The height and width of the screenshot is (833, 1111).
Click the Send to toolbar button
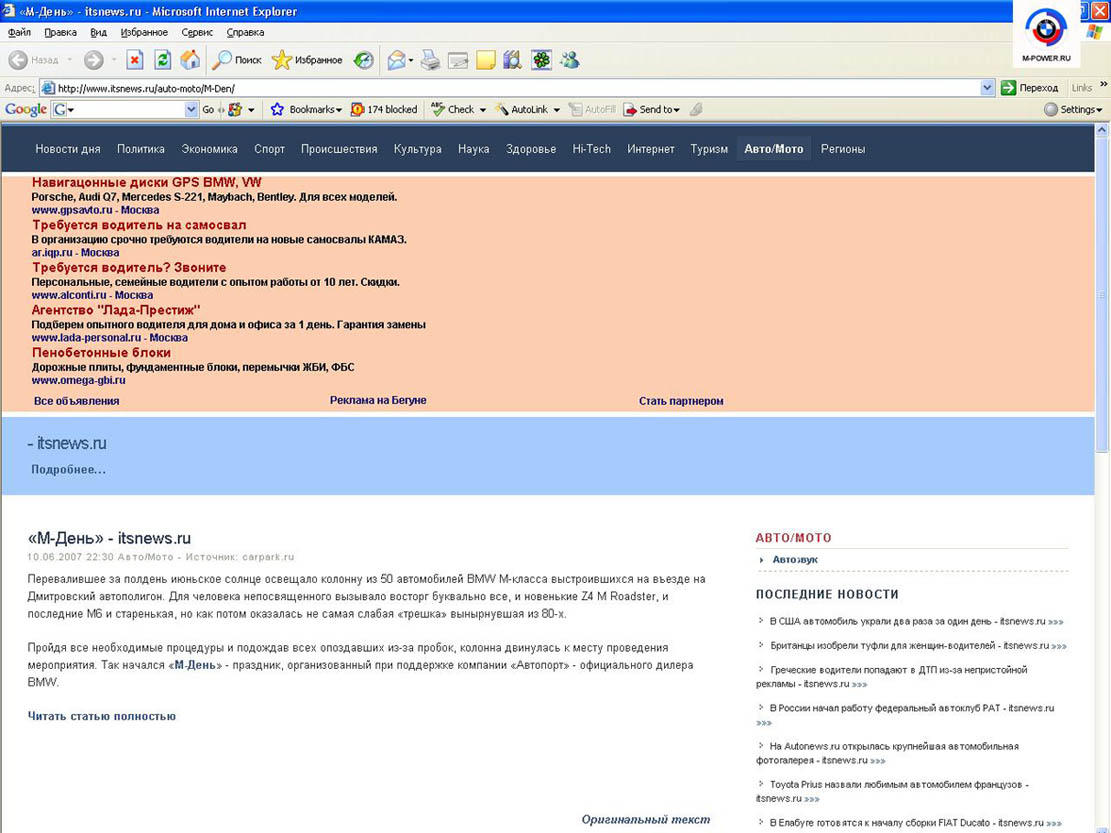(x=648, y=109)
